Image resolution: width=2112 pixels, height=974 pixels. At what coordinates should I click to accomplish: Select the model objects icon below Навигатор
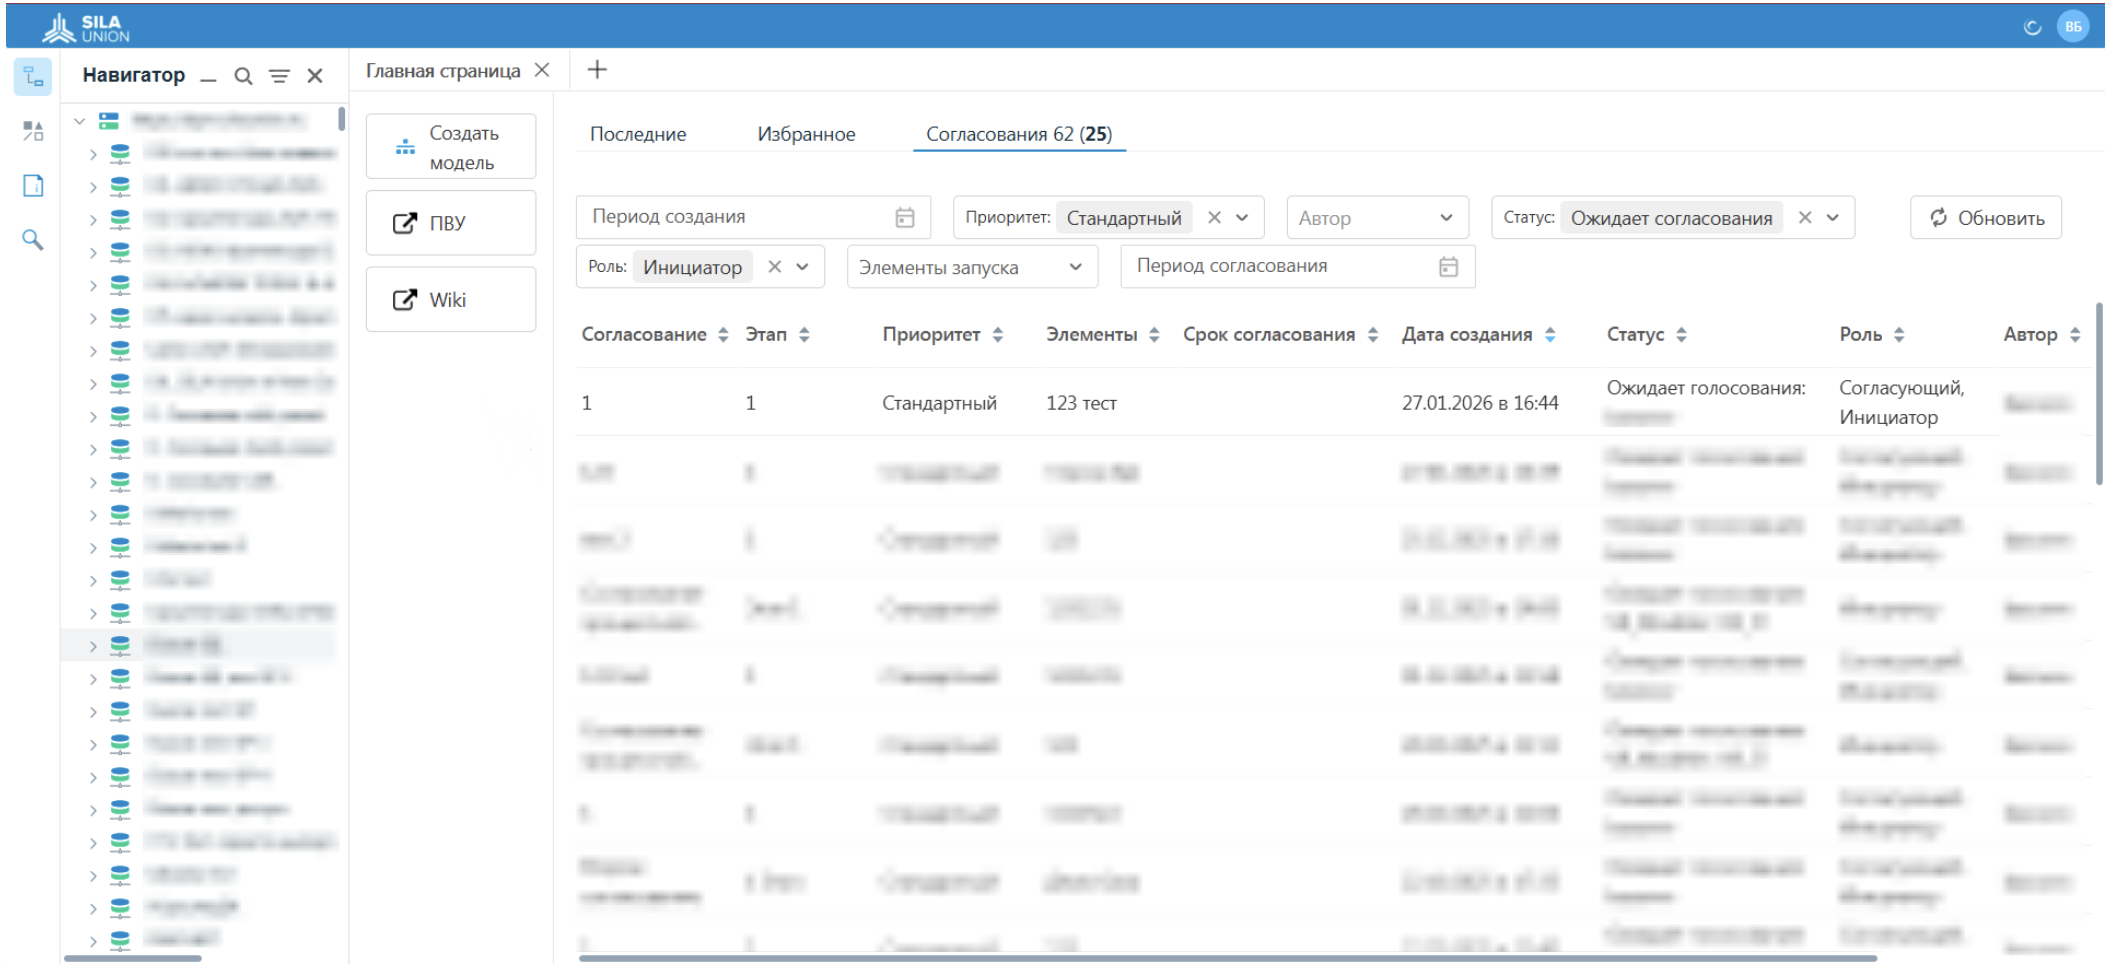pos(33,130)
